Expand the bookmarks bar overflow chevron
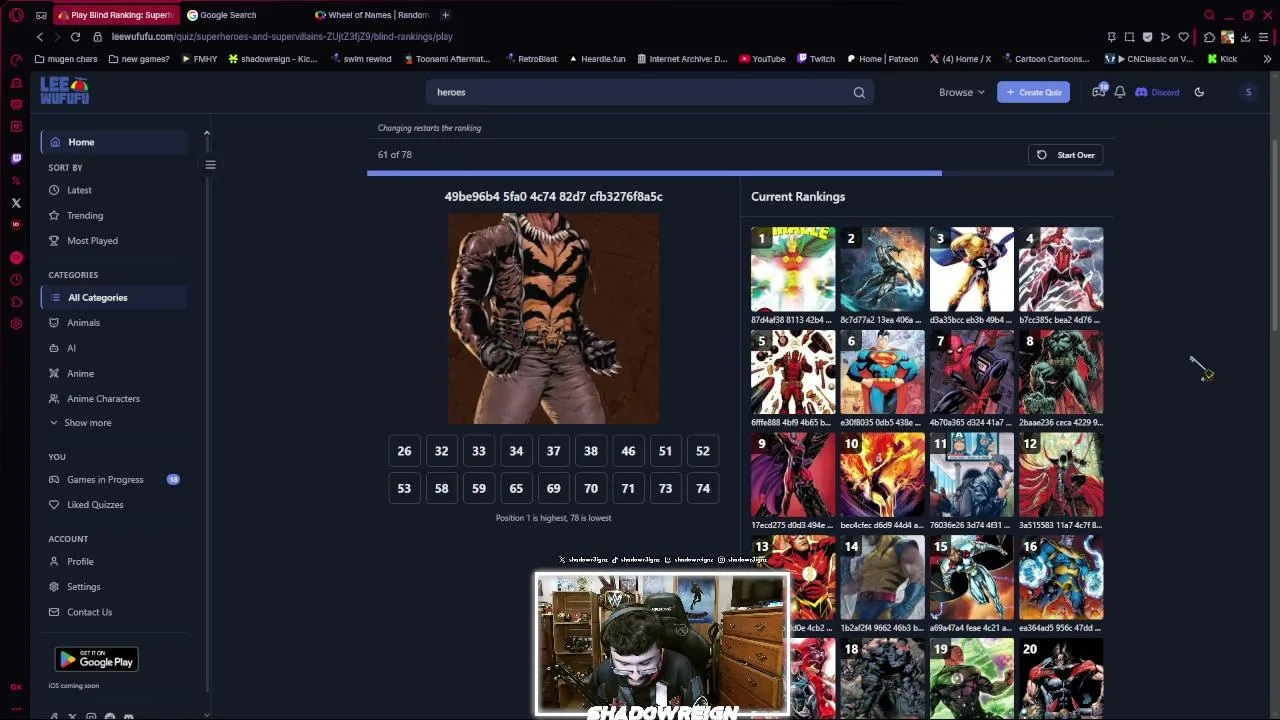 point(1267,59)
